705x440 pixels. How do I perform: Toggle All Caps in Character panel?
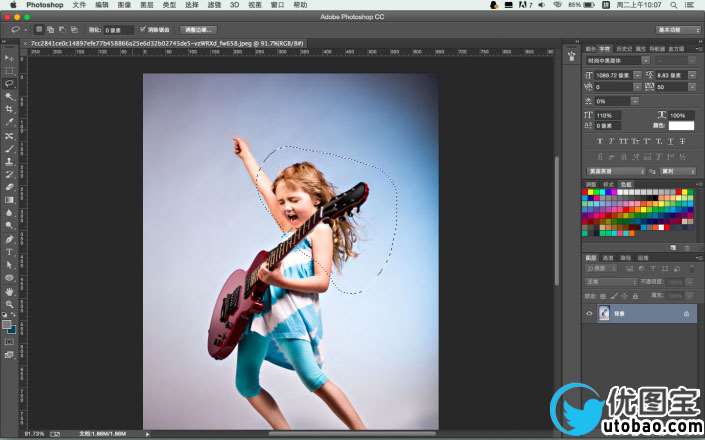pyautogui.click(x=623, y=141)
